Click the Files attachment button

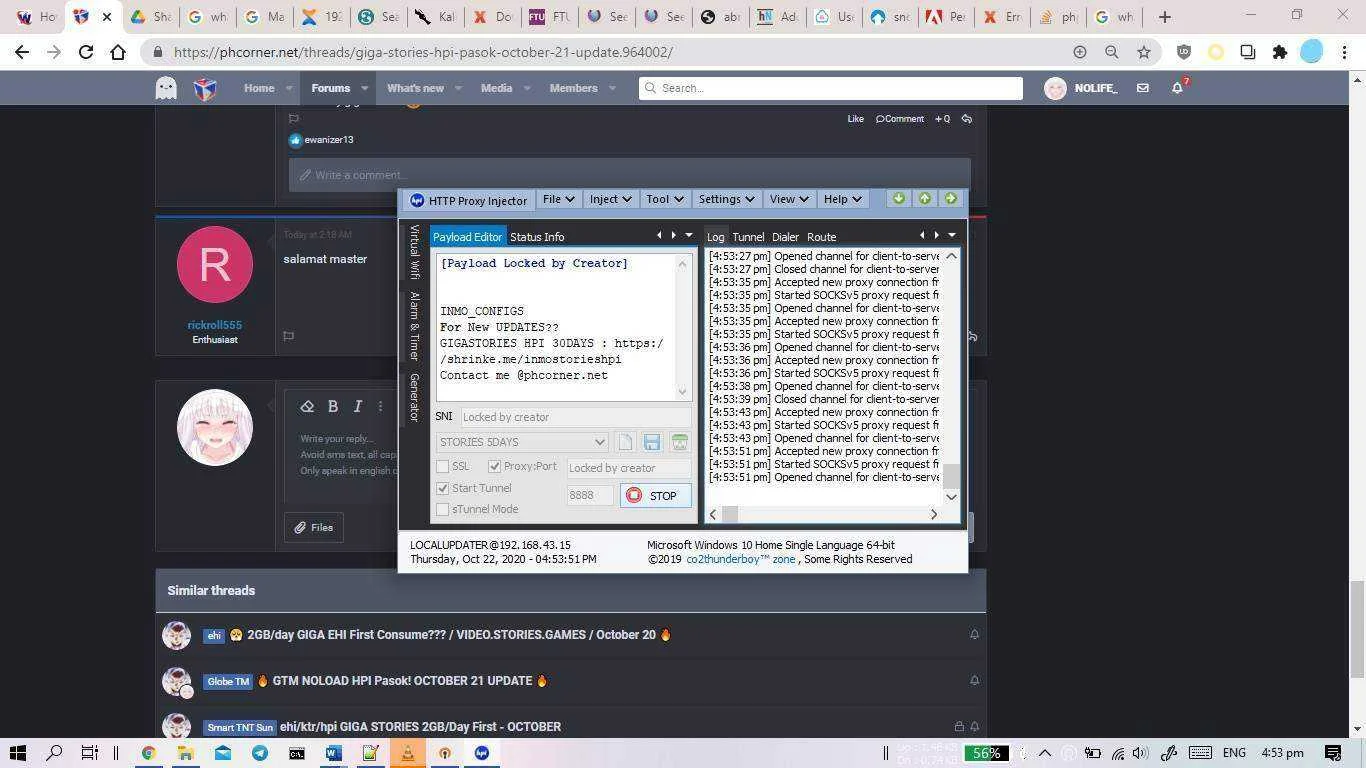tap(314, 527)
